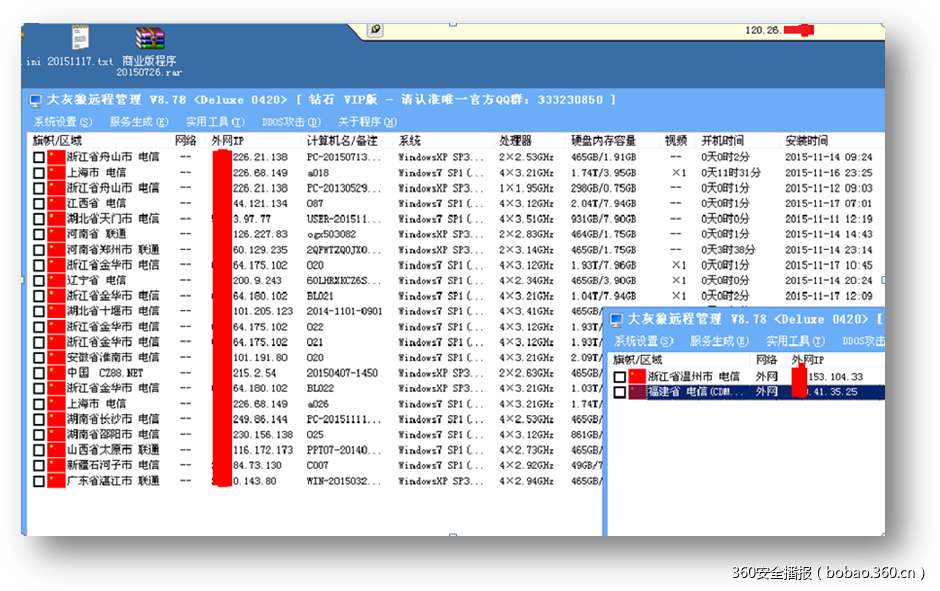
Task: Sort hosts by the 开机时间 column header
Action: point(725,140)
